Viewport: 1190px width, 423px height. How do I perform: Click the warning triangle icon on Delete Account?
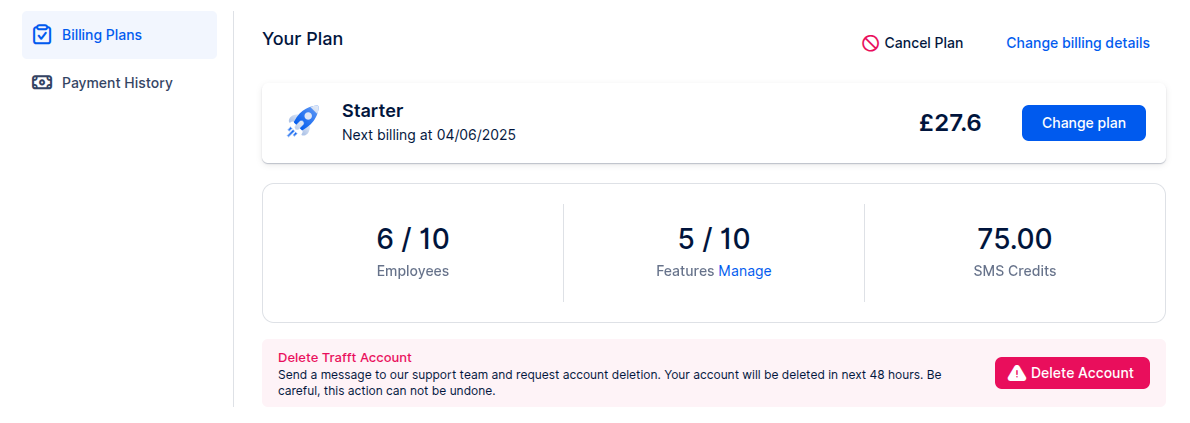click(x=1016, y=374)
